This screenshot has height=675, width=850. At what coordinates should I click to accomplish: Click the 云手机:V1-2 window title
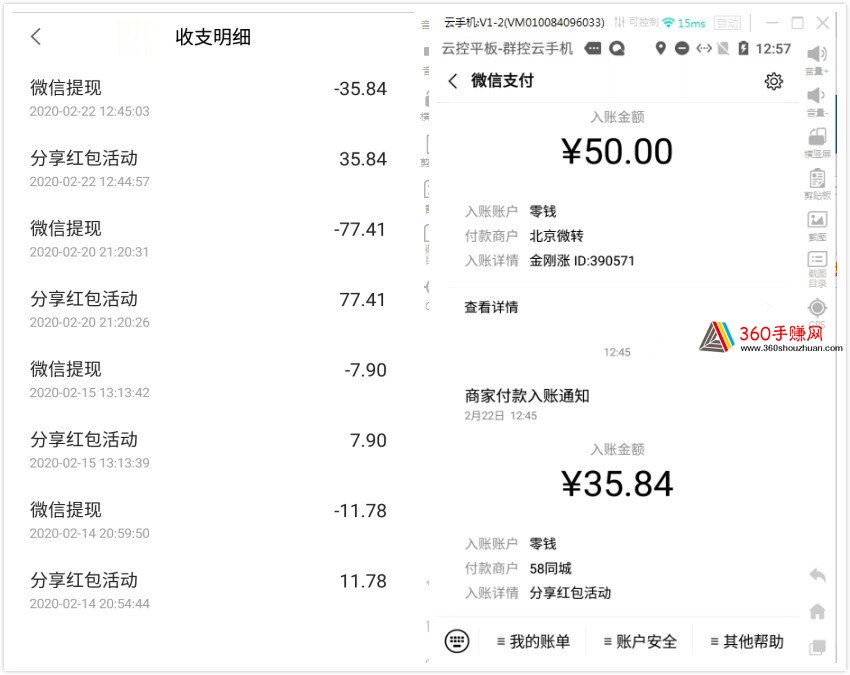(x=524, y=22)
